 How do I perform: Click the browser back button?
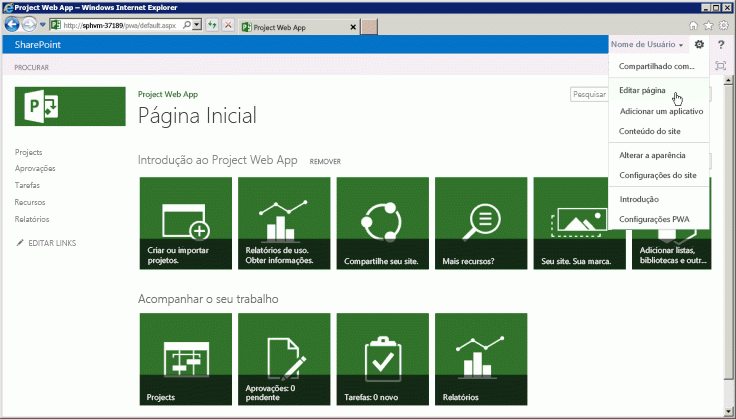coord(14,24)
